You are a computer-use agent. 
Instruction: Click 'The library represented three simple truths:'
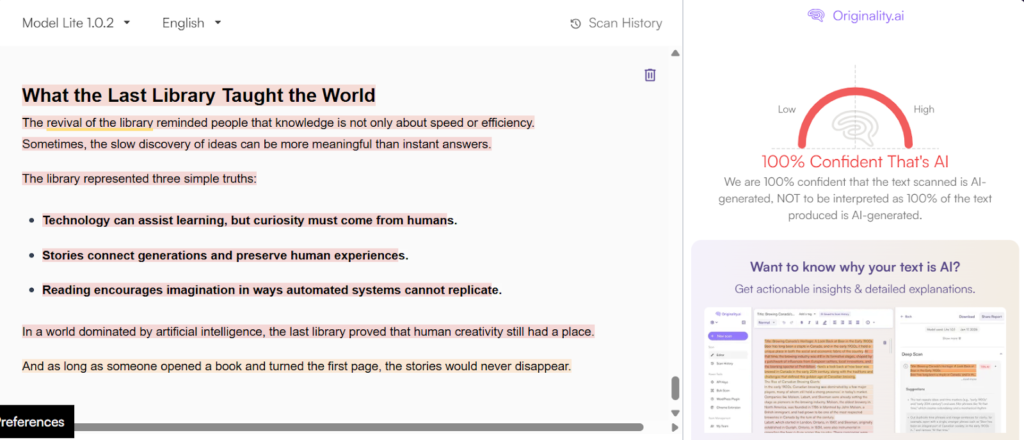pos(139,179)
